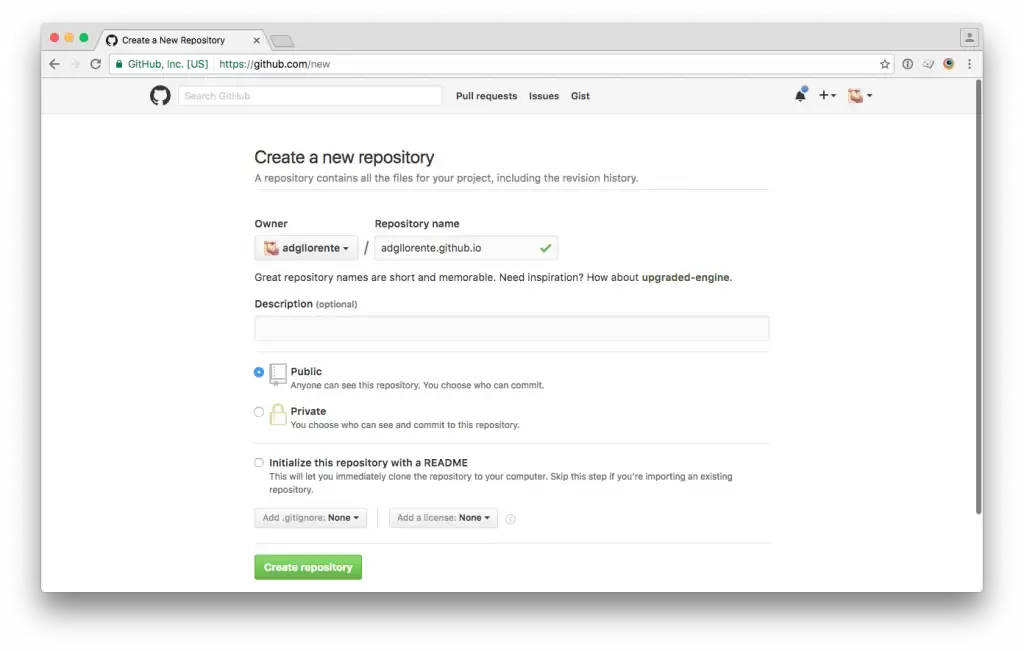Click the circled info help extension icon
1024x651 pixels.
pos(907,63)
